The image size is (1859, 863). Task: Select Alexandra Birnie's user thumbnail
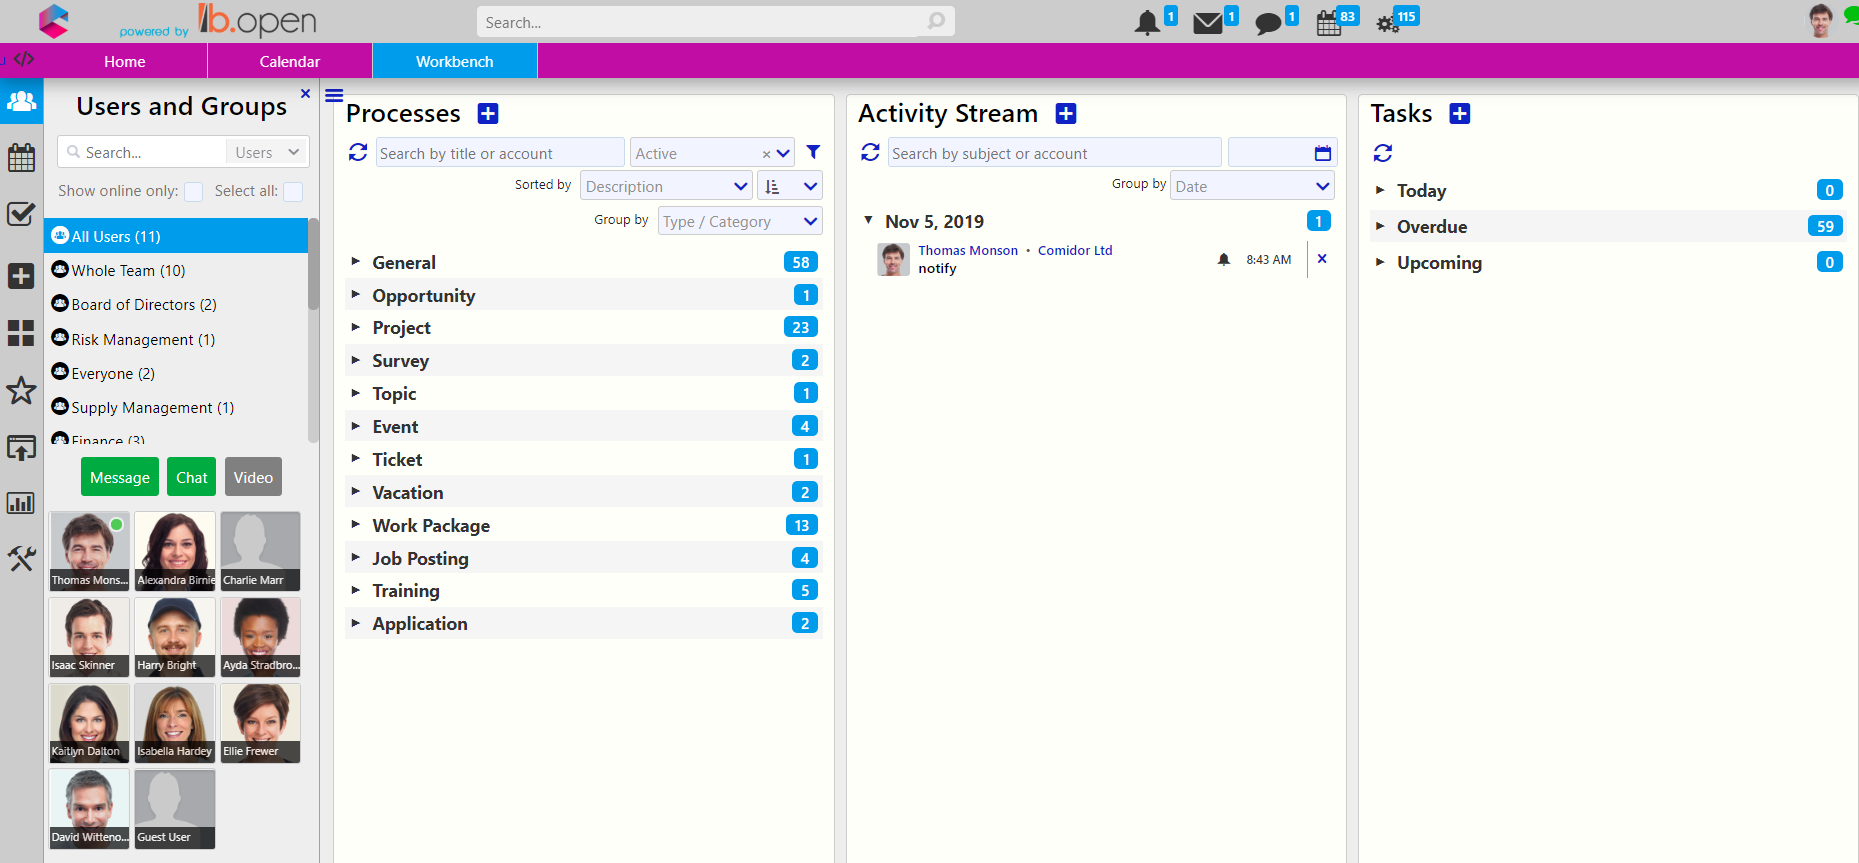(x=175, y=550)
